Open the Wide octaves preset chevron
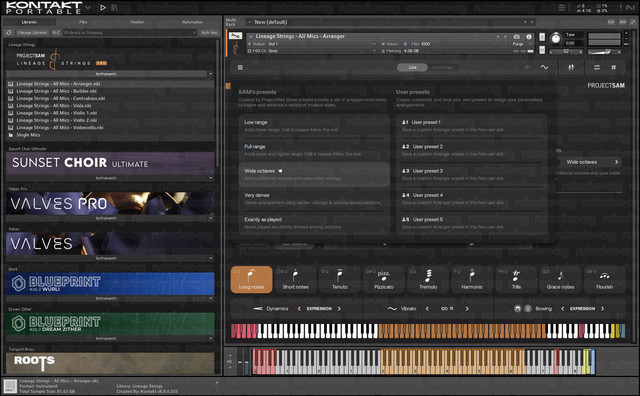 coord(616,162)
